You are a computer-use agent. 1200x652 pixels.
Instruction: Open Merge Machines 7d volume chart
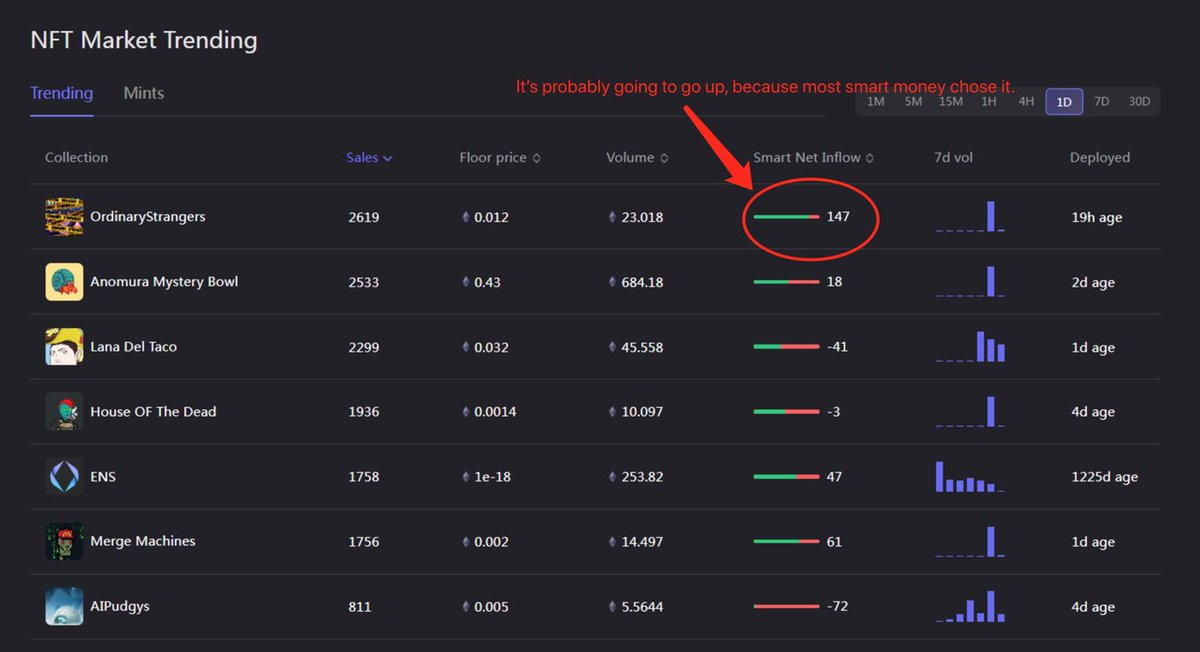(970, 541)
